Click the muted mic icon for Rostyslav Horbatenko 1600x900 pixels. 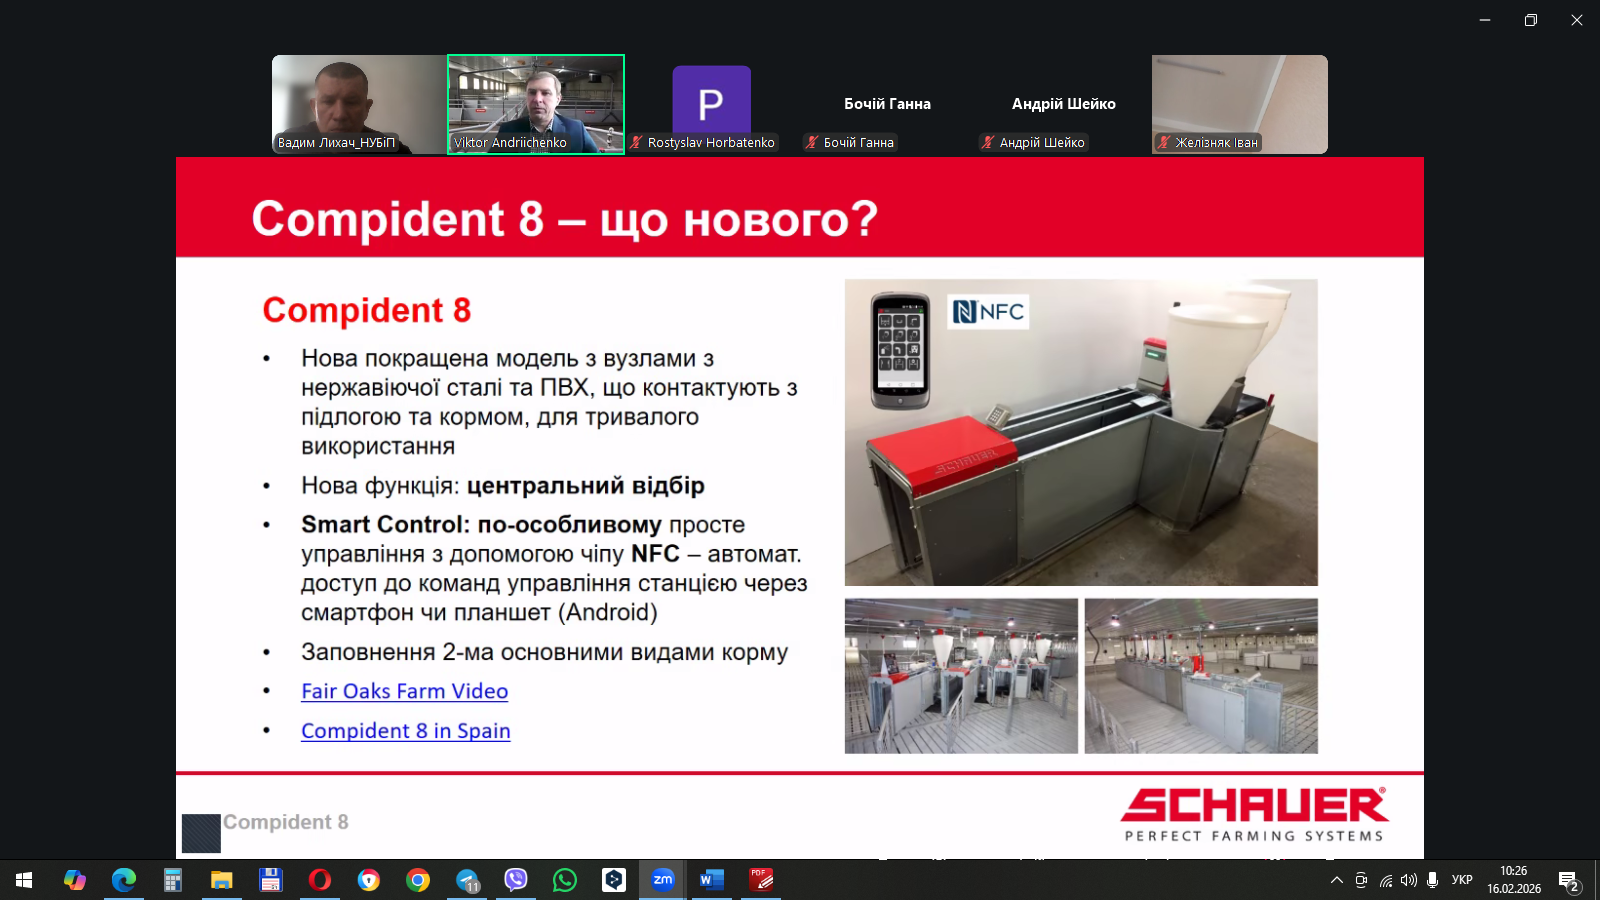pyautogui.click(x=636, y=142)
